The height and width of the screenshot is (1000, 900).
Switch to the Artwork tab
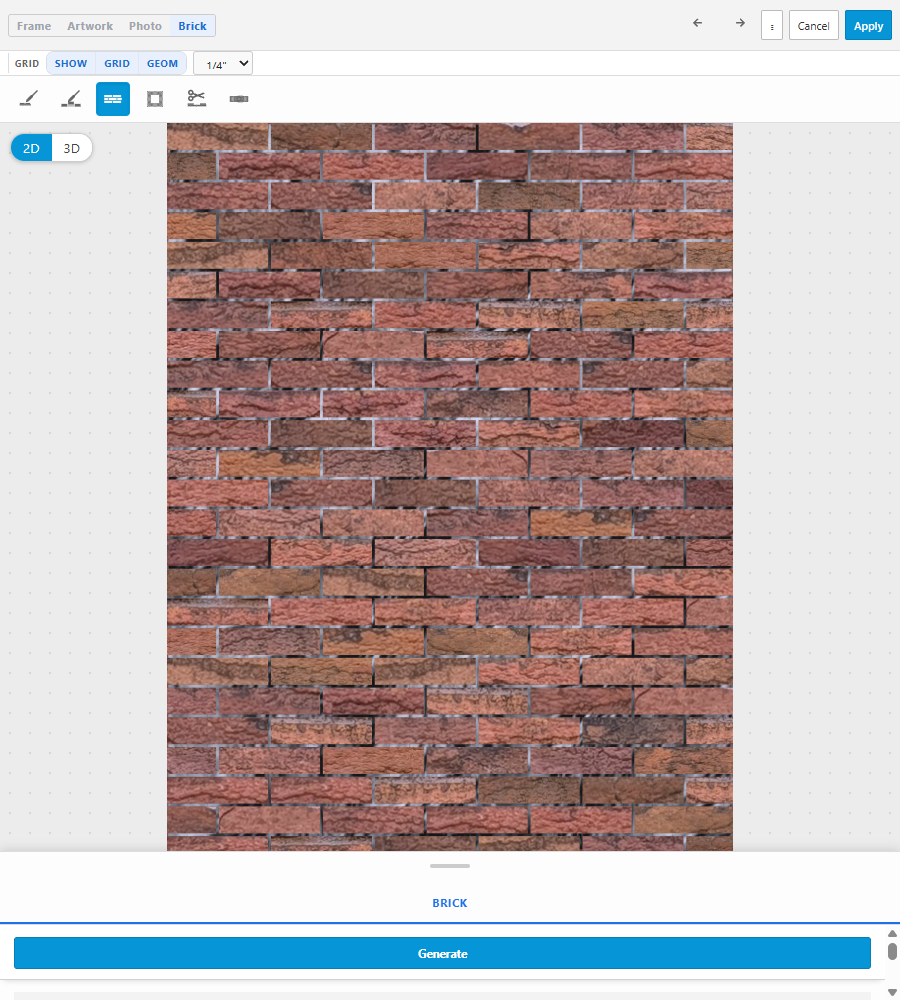tap(90, 26)
